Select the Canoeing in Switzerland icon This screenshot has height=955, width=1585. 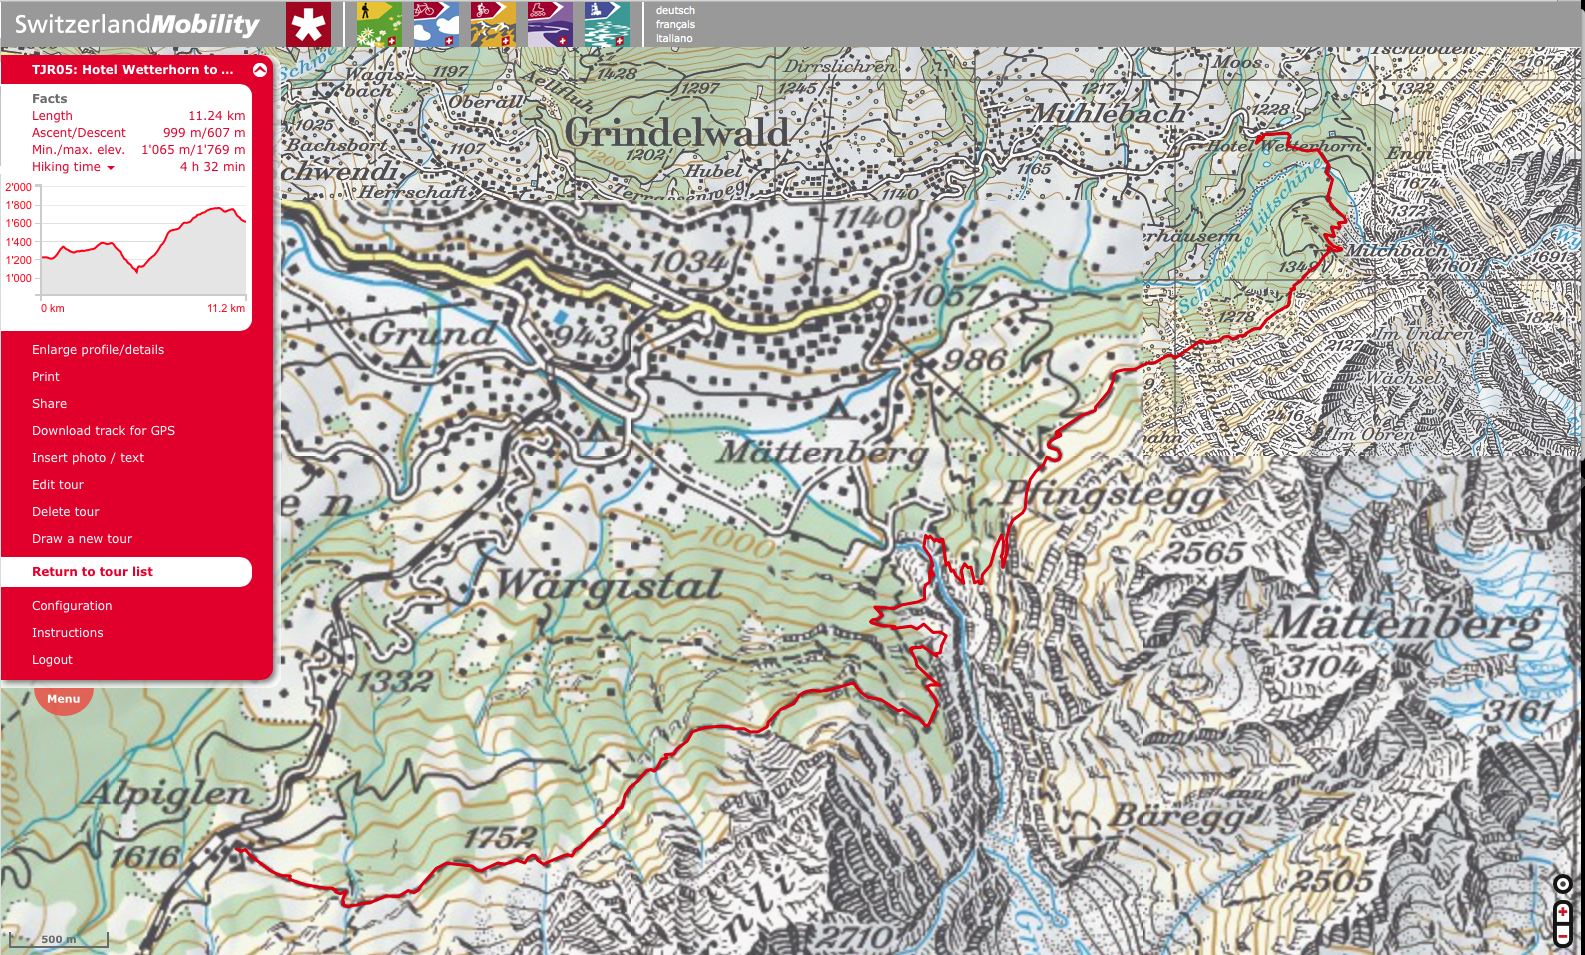(607, 25)
